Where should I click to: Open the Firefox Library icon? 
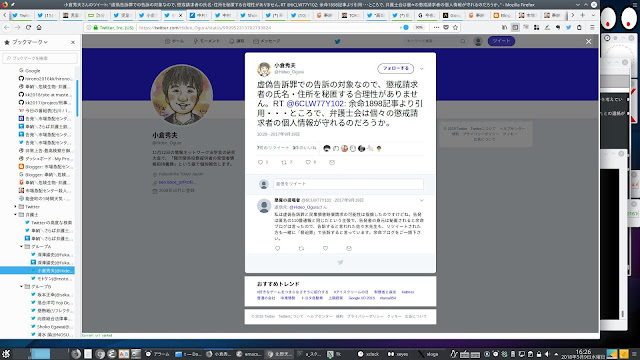(x=505, y=27)
